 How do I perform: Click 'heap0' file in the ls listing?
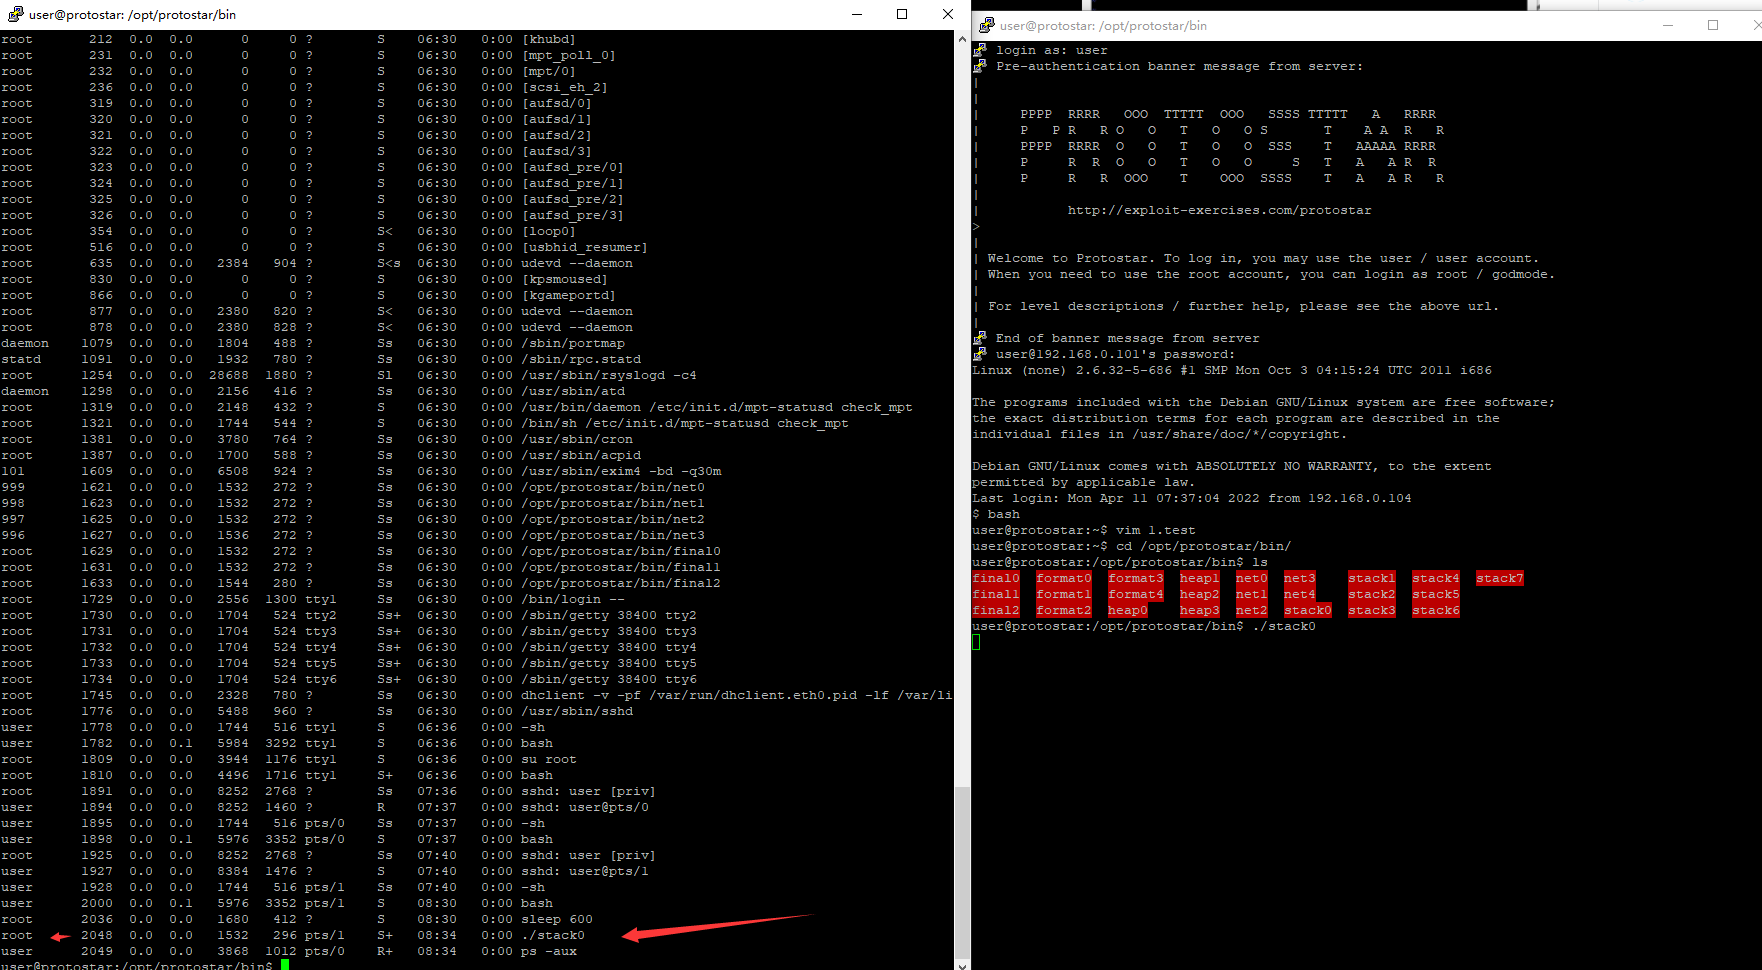(1128, 610)
